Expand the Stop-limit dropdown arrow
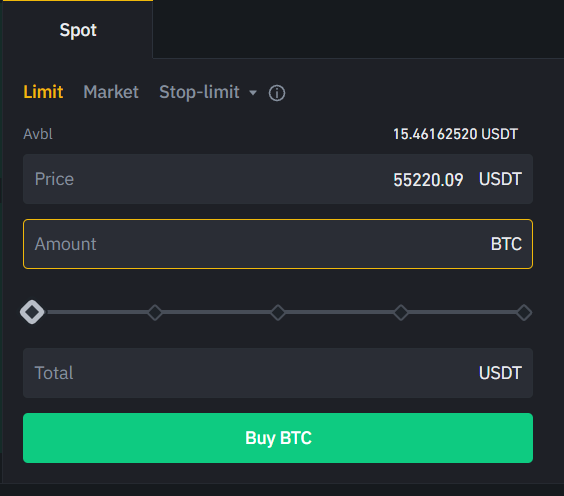The image size is (564, 496). (x=253, y=93)
